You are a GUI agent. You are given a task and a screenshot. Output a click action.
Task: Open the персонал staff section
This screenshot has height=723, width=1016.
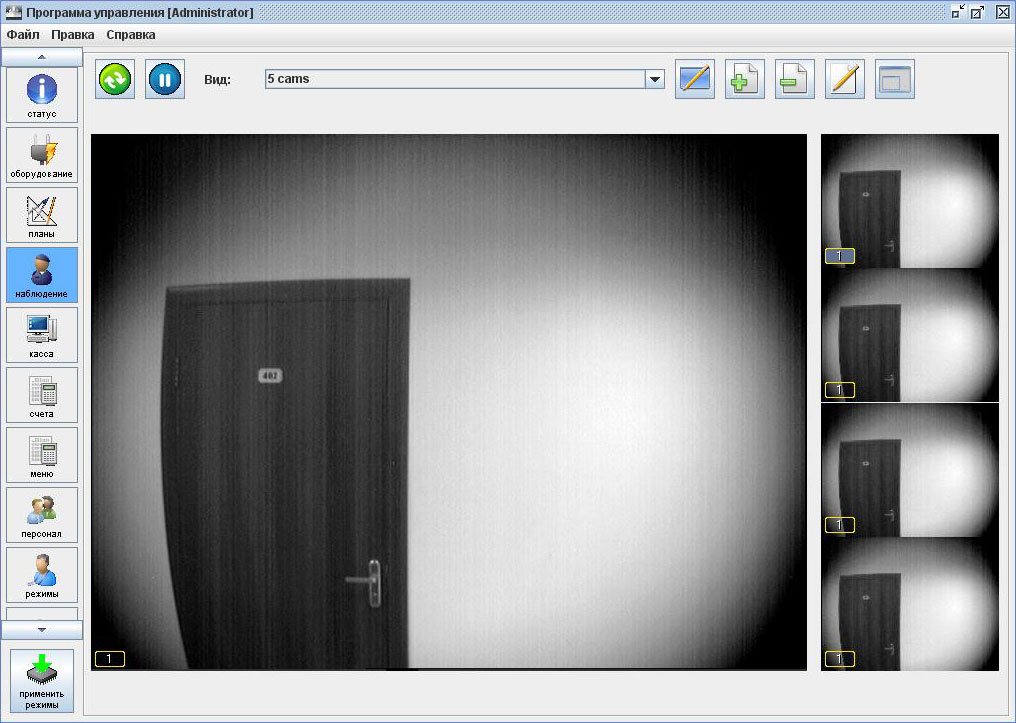[41, 515]
